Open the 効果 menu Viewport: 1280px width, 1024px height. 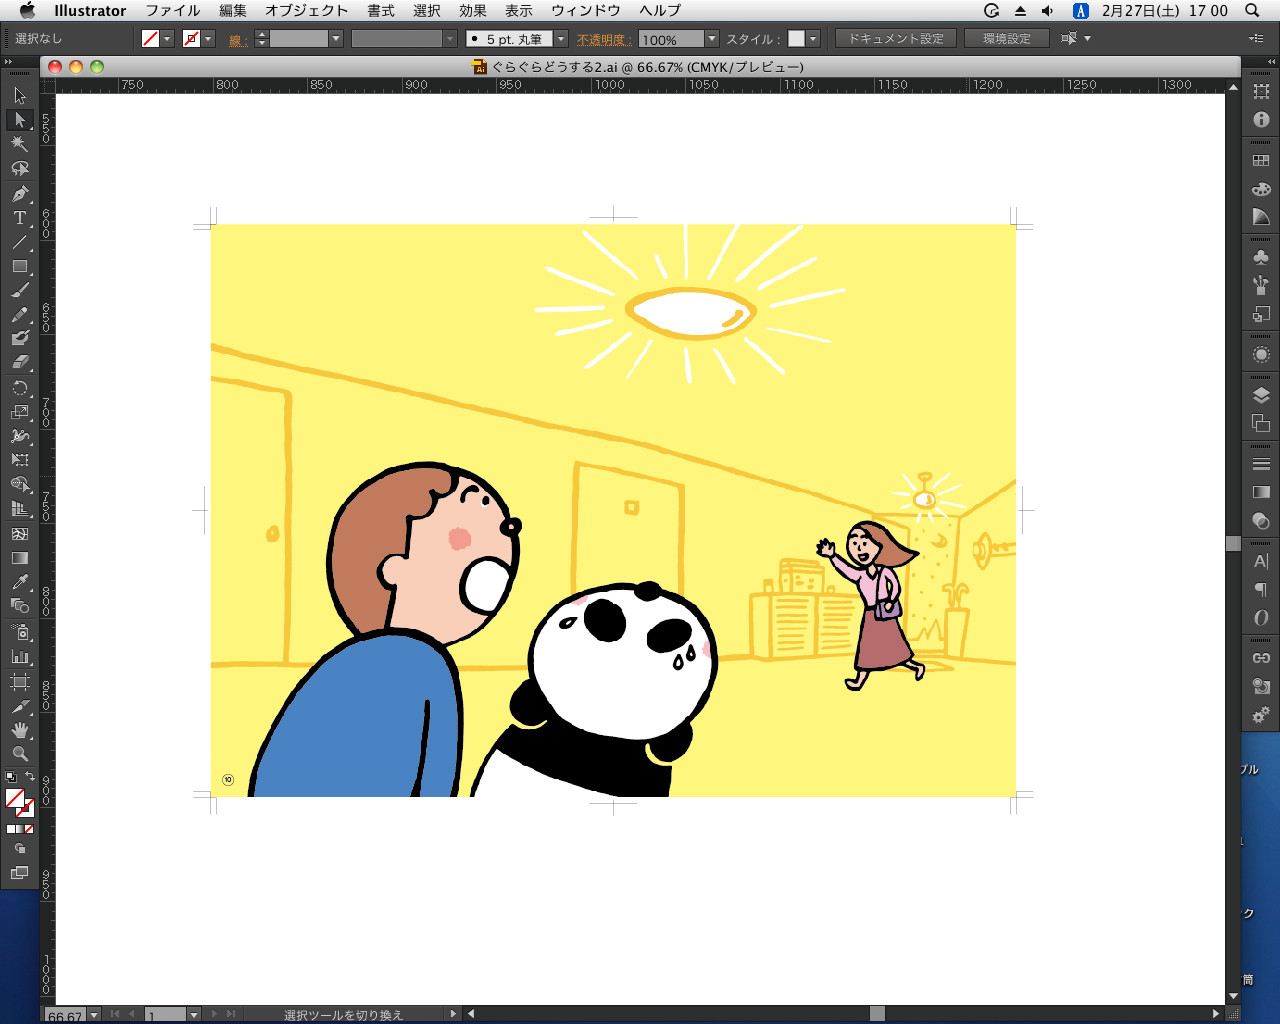click(x=473, y=11)
